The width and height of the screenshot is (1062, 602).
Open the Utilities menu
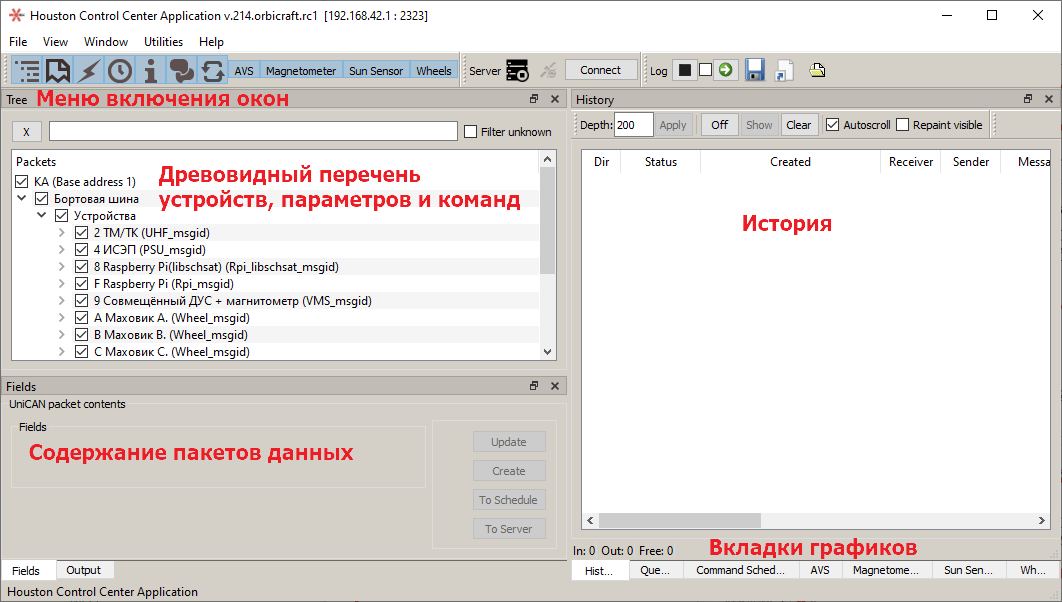coord(163,42)
